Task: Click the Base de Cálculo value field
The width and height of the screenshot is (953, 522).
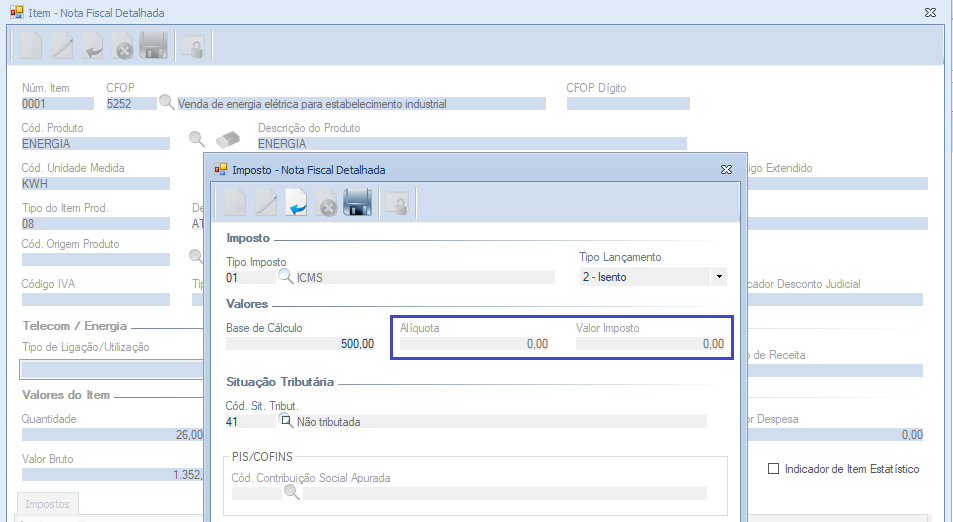Action: pyautogui.click(x=300, y=344)
